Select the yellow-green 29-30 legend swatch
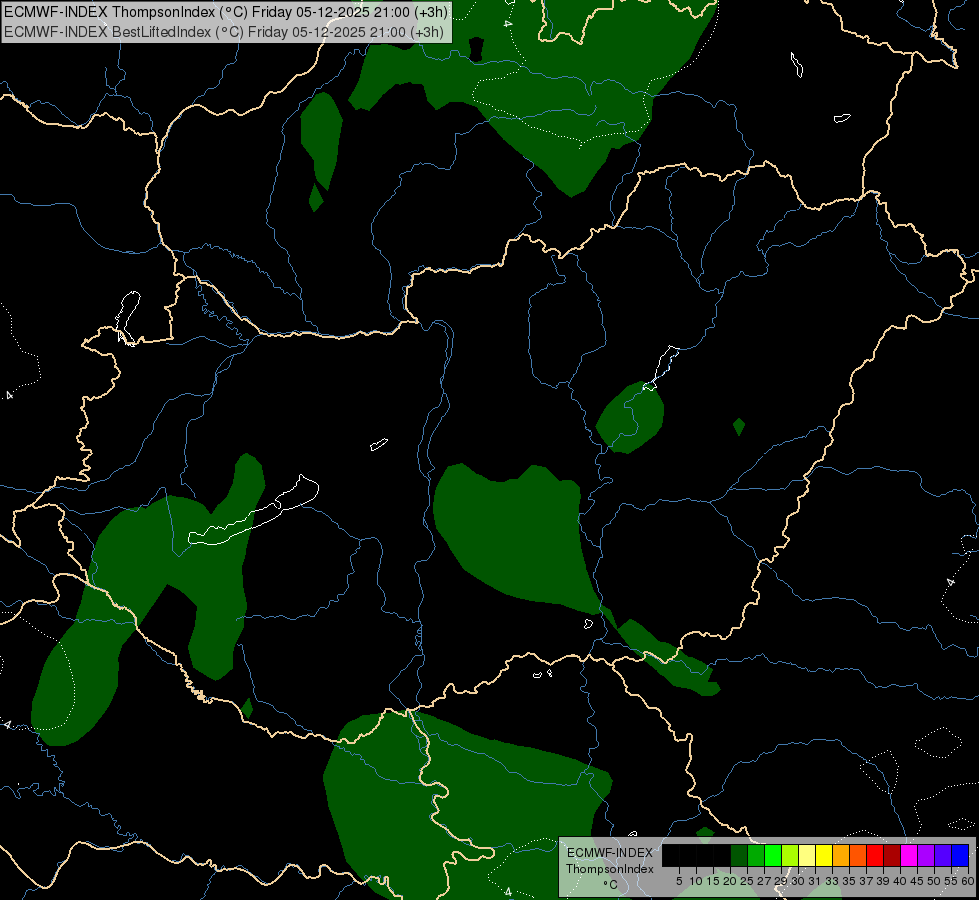This screenshot has width=979, height=900. [x=790, y=856]
